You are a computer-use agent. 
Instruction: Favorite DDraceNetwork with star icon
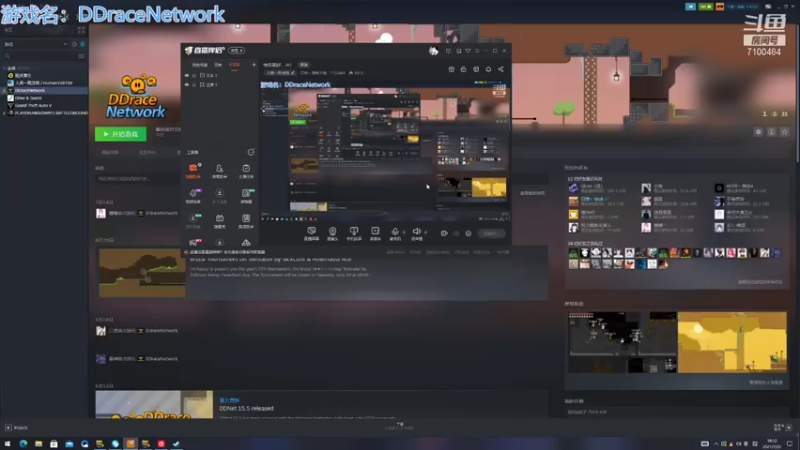[x=785, y=132]
